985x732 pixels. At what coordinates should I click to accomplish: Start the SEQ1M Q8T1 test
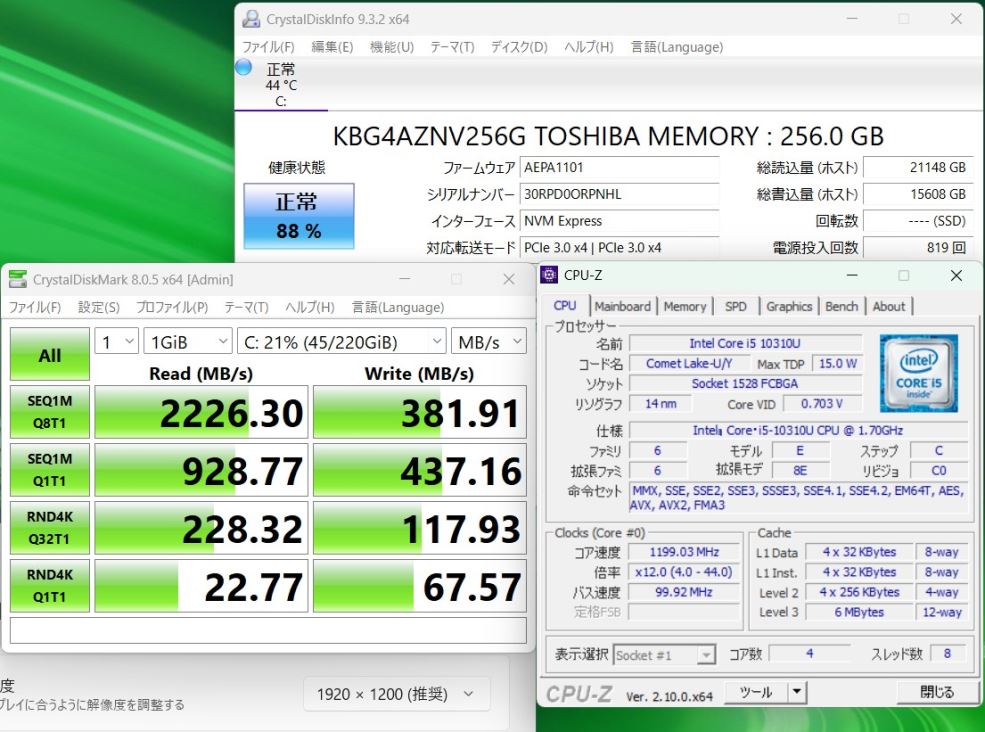tap(49, 412)
